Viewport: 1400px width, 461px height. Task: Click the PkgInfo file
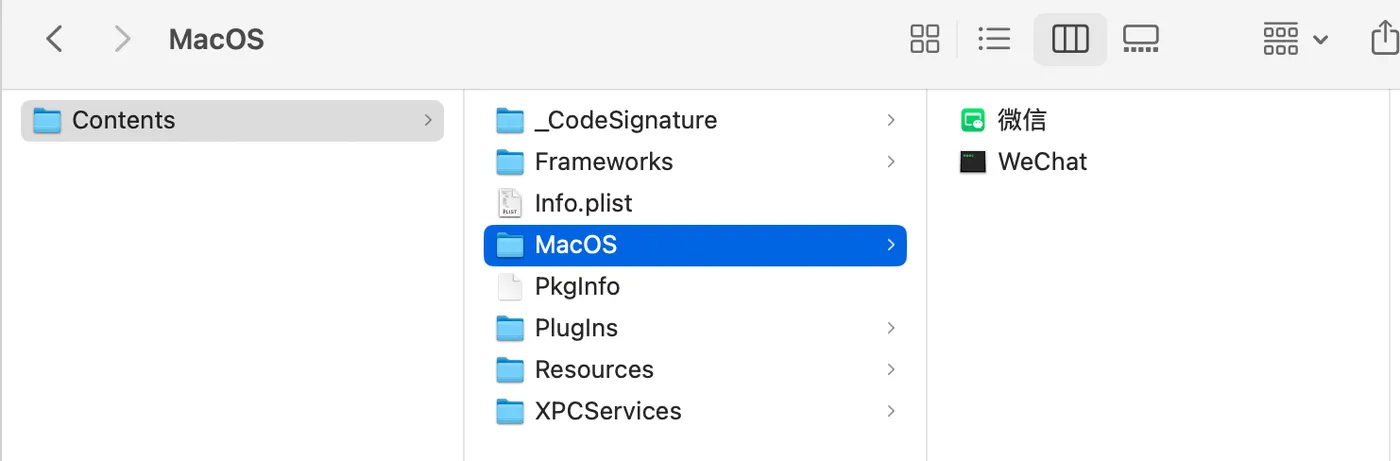click(577, 287)
